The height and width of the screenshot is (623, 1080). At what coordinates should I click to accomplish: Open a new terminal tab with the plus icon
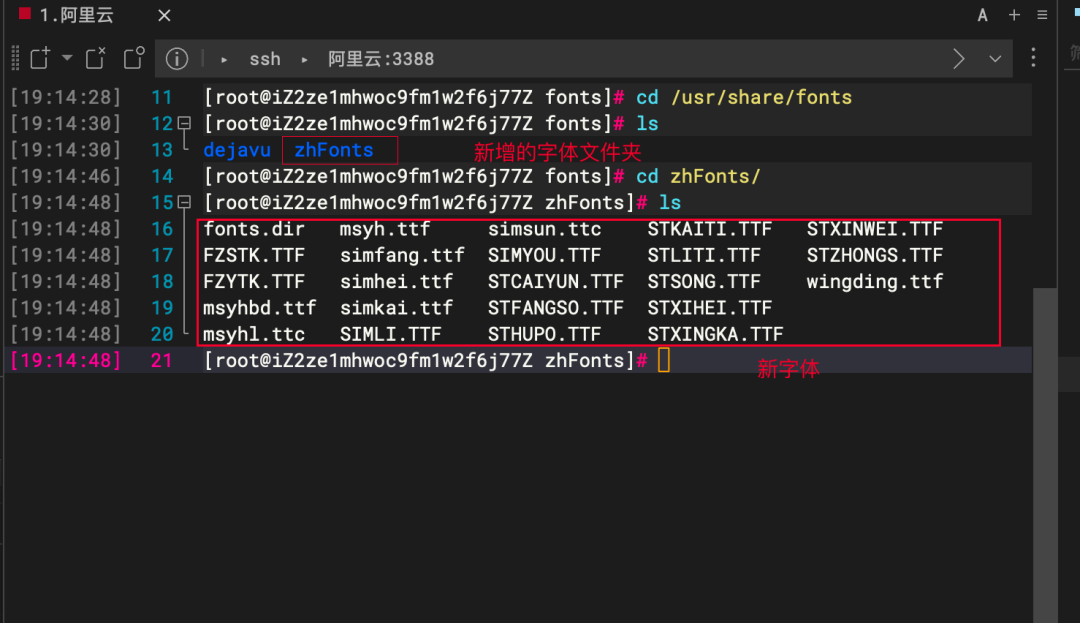click(1016, 15)
